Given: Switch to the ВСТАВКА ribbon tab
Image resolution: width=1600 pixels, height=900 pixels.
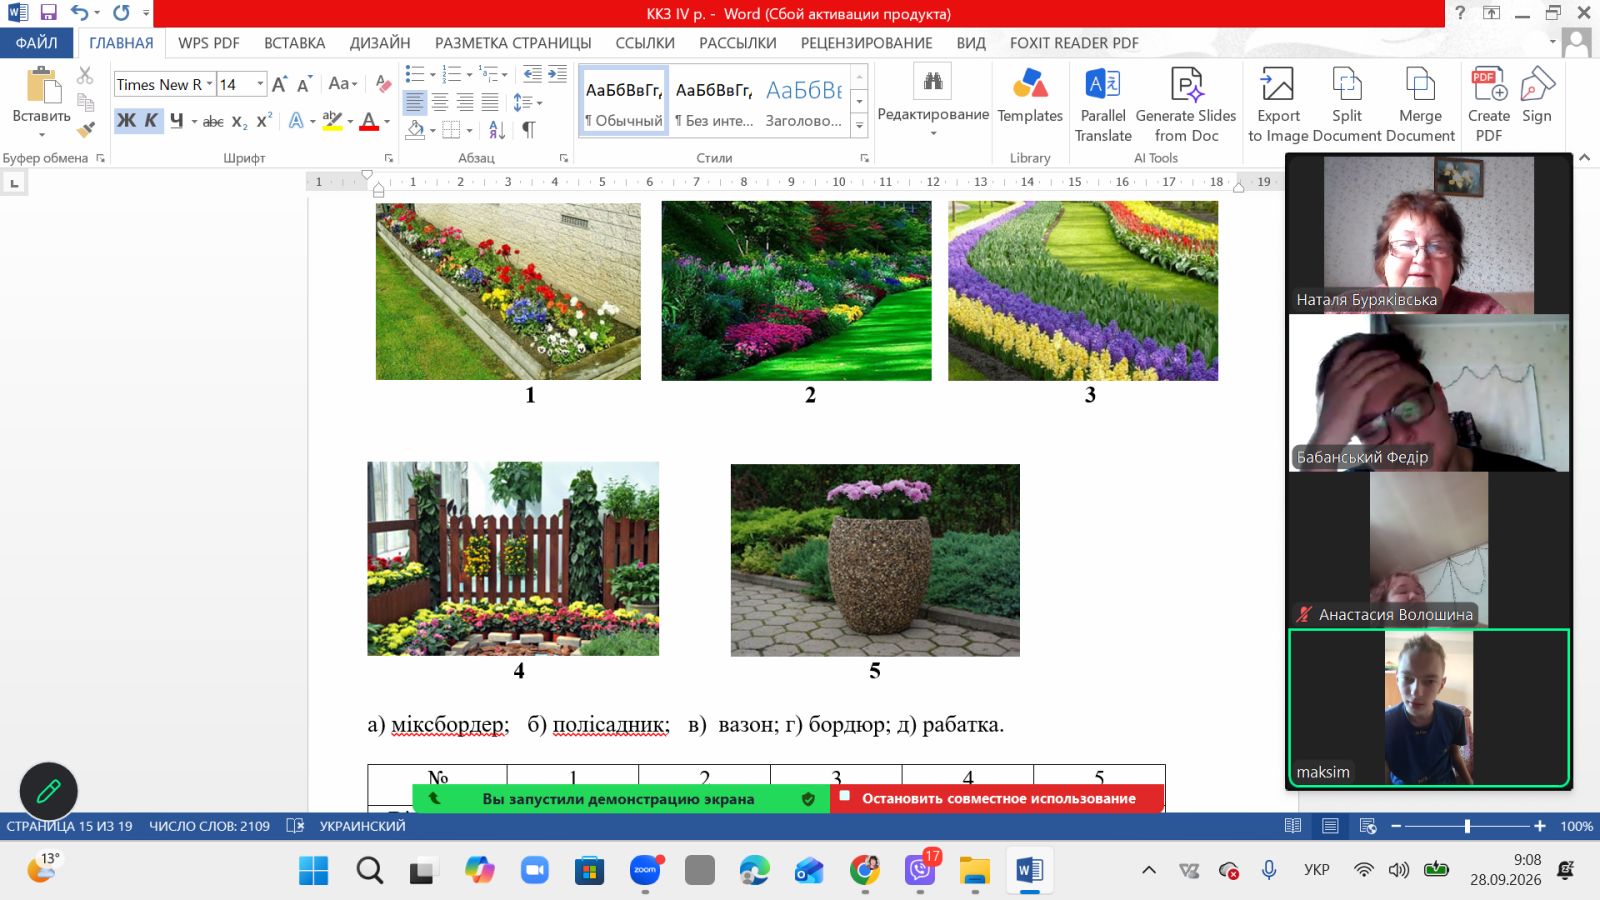Looking at the screenshot, I should [x=294, y=43].
